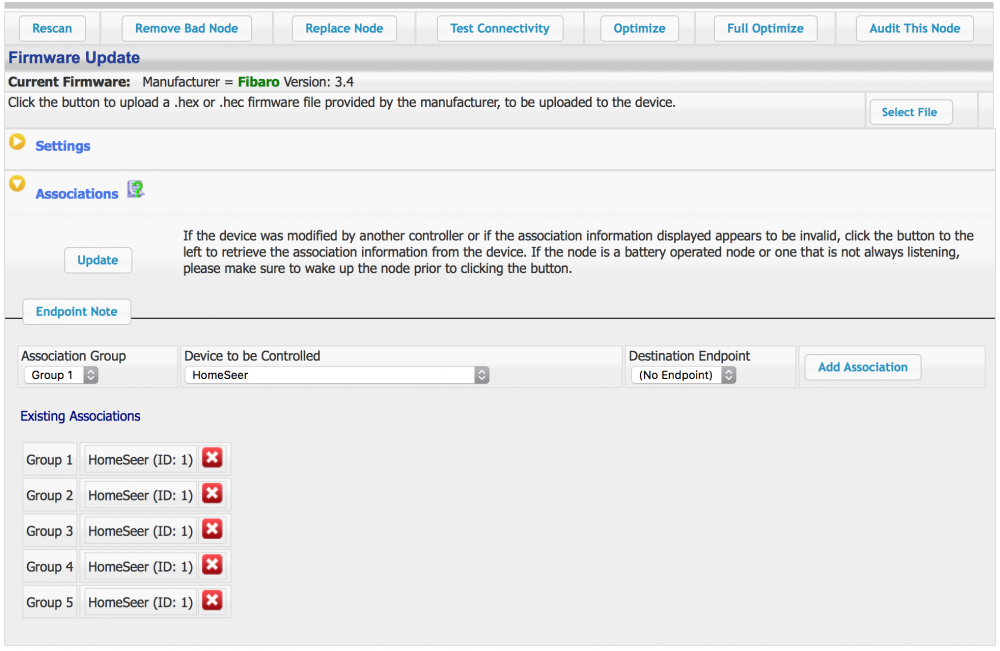Click the Replace Node button
This screenshot has width=1000, height=651.
(344, 28)
